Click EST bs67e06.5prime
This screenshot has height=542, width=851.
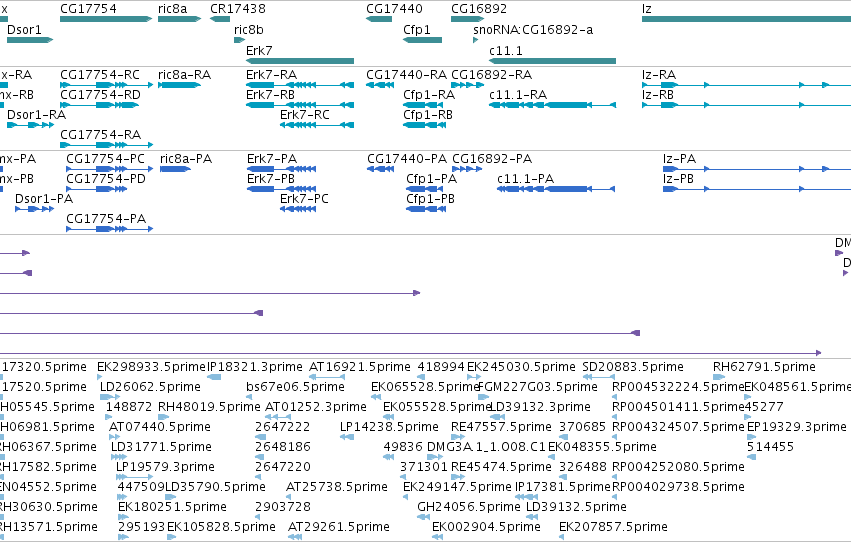point(251,397)
